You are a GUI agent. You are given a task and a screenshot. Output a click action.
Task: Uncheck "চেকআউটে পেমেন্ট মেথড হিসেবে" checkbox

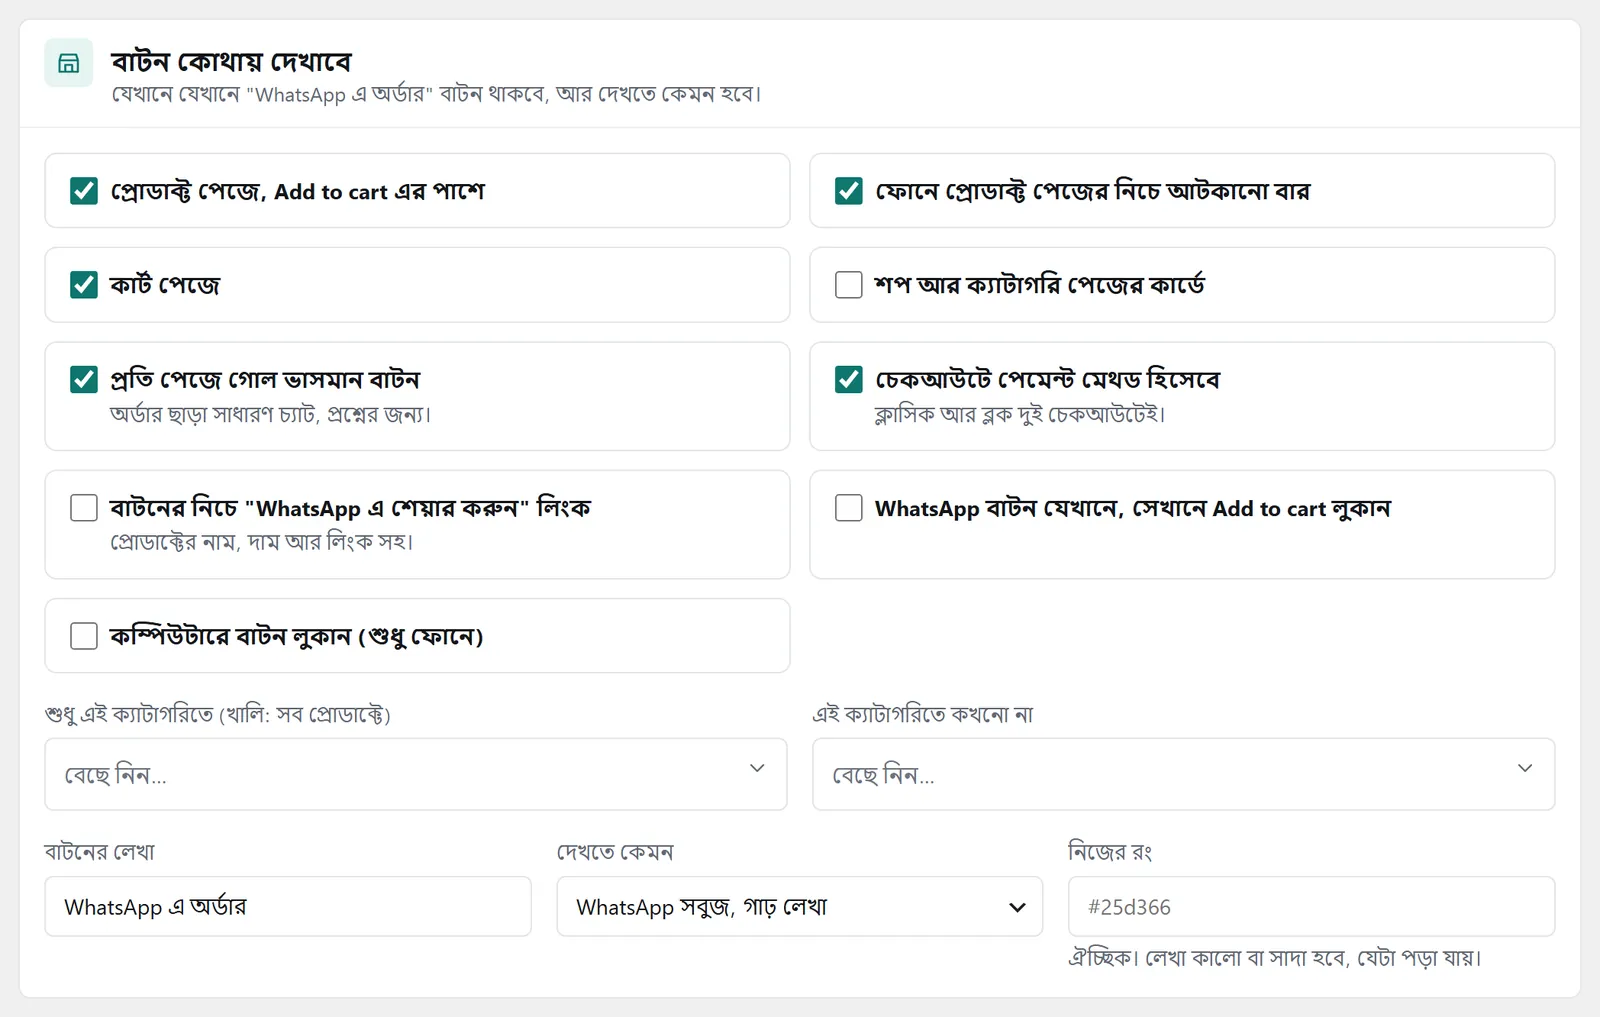[x=849, y=380]
